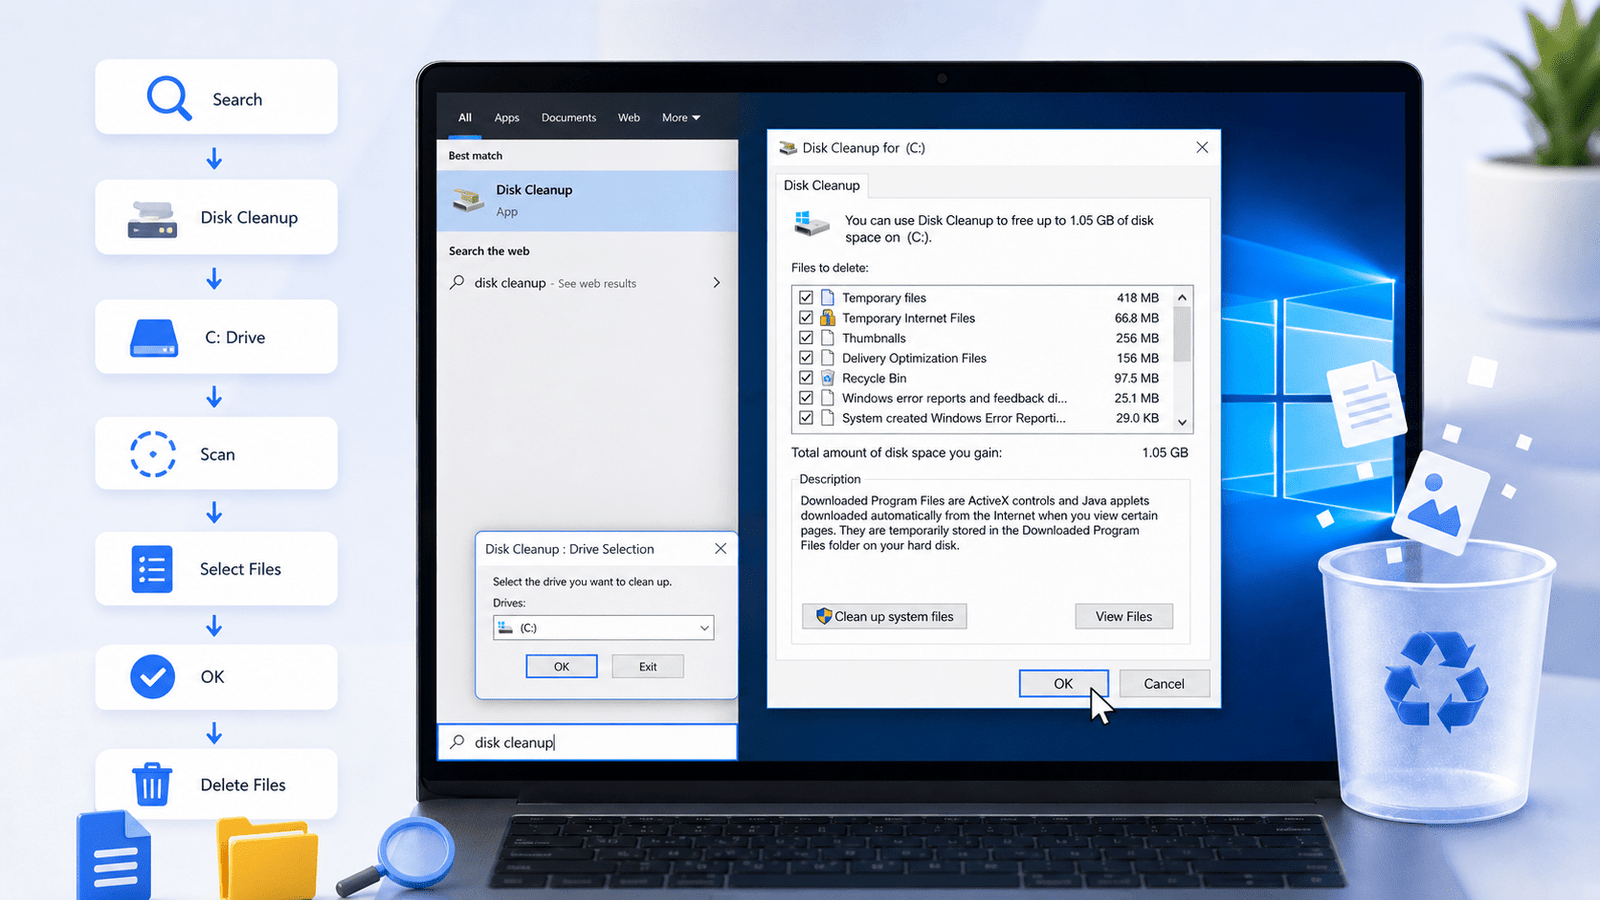Click the search icon in the search box
The width and height of the screenshot is (1600, 900).
tap(457, 742)
